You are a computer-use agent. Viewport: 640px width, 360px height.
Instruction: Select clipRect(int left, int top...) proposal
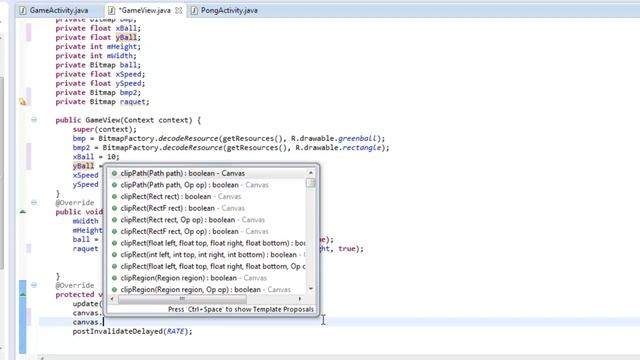click(208, 255)
